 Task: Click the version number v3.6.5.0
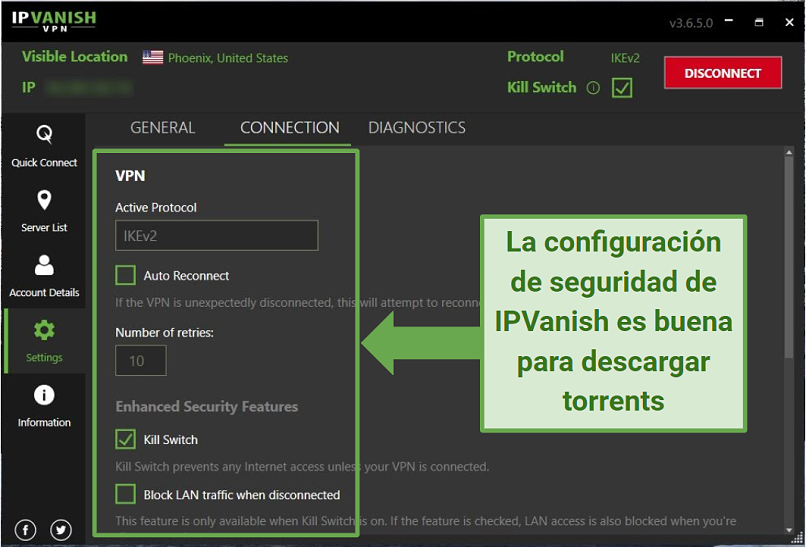[691, 23]
